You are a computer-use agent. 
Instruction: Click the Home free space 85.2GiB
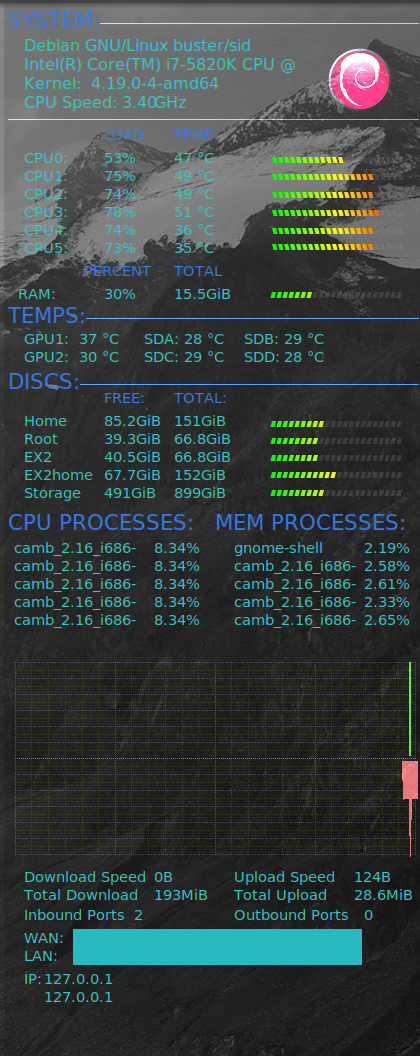point(132,422)
